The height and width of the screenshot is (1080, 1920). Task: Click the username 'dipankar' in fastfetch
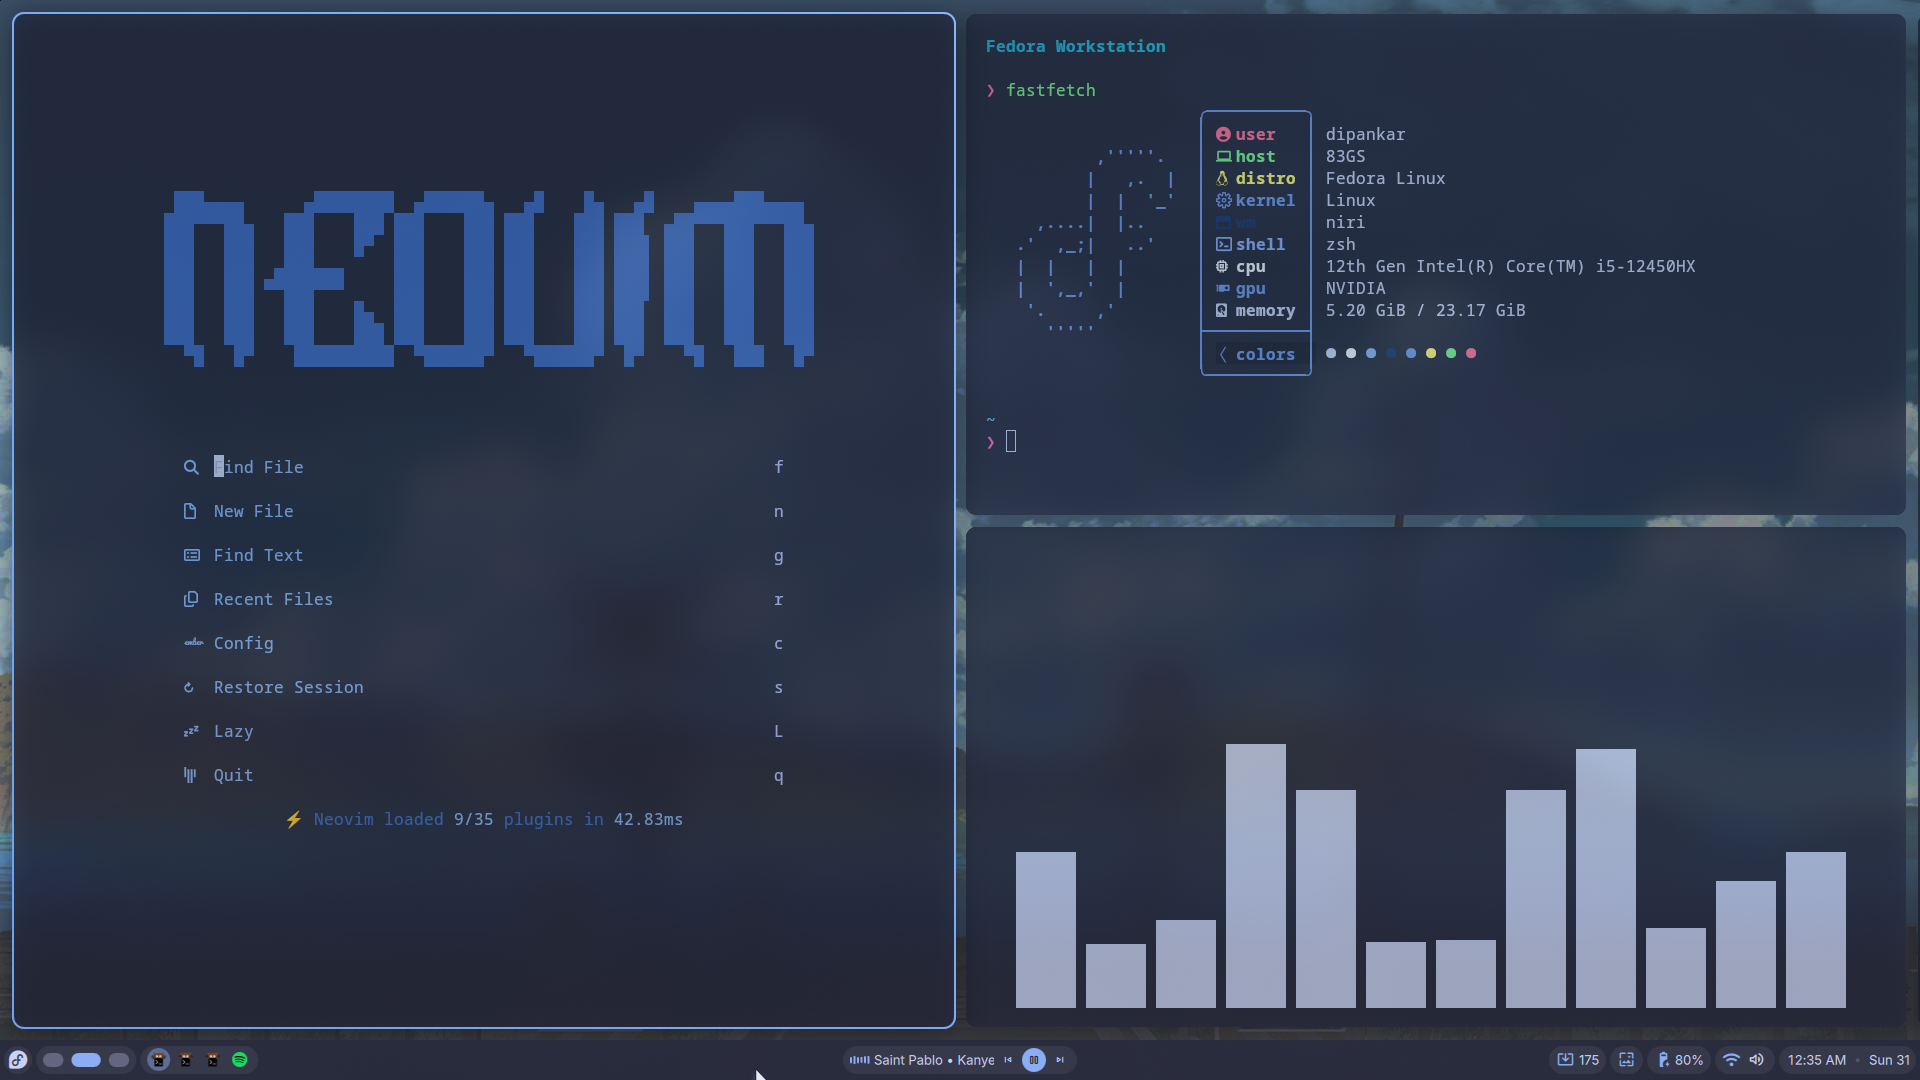(1365, 134)
